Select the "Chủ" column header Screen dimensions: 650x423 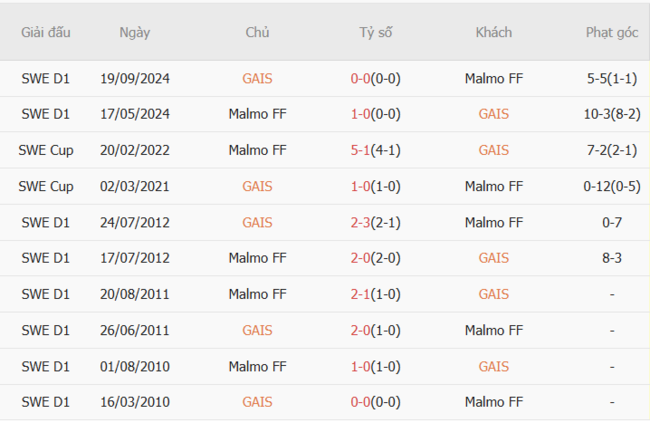click(x=257, y=32)
